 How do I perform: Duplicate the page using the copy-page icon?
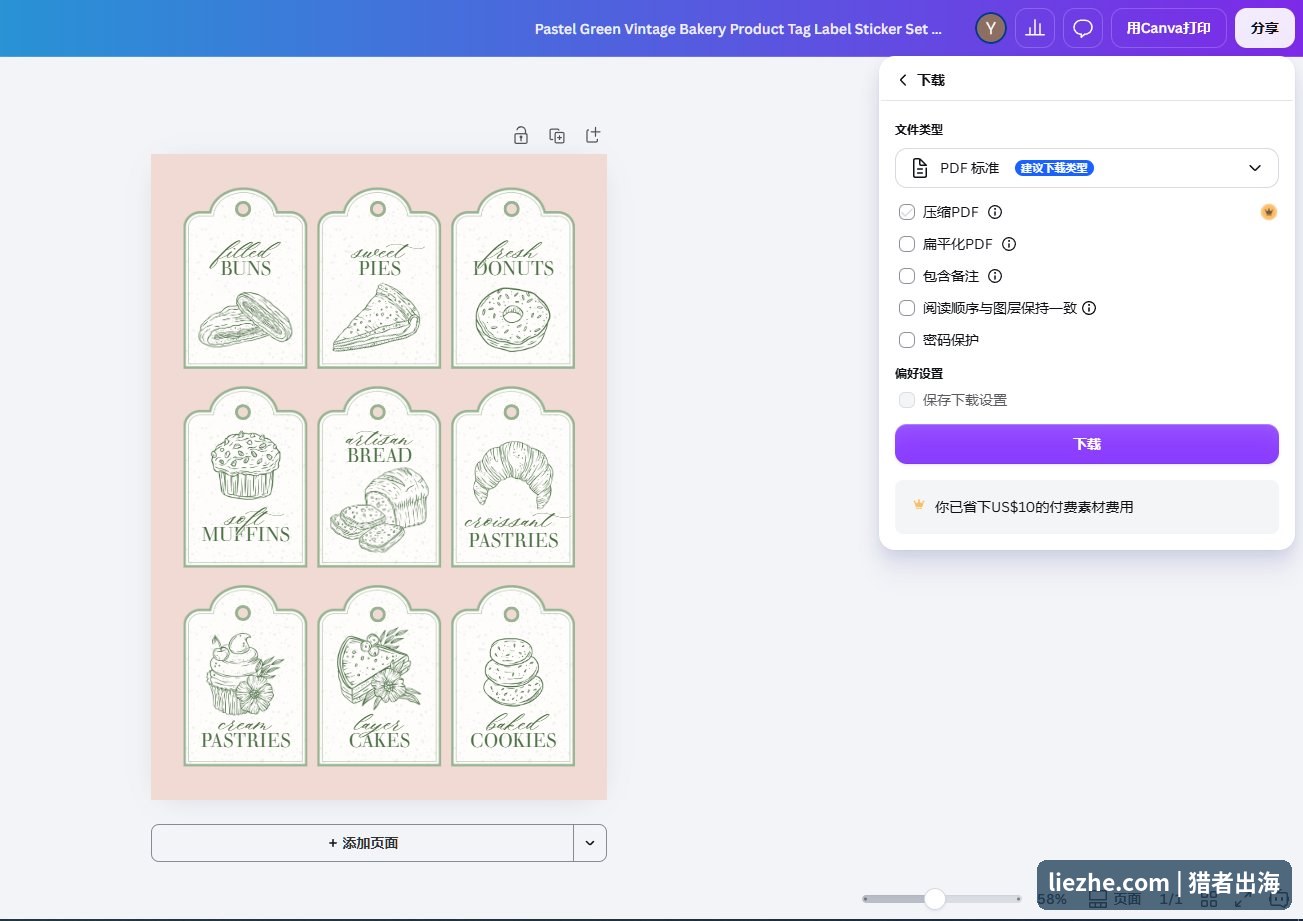(x=557, y=135)
